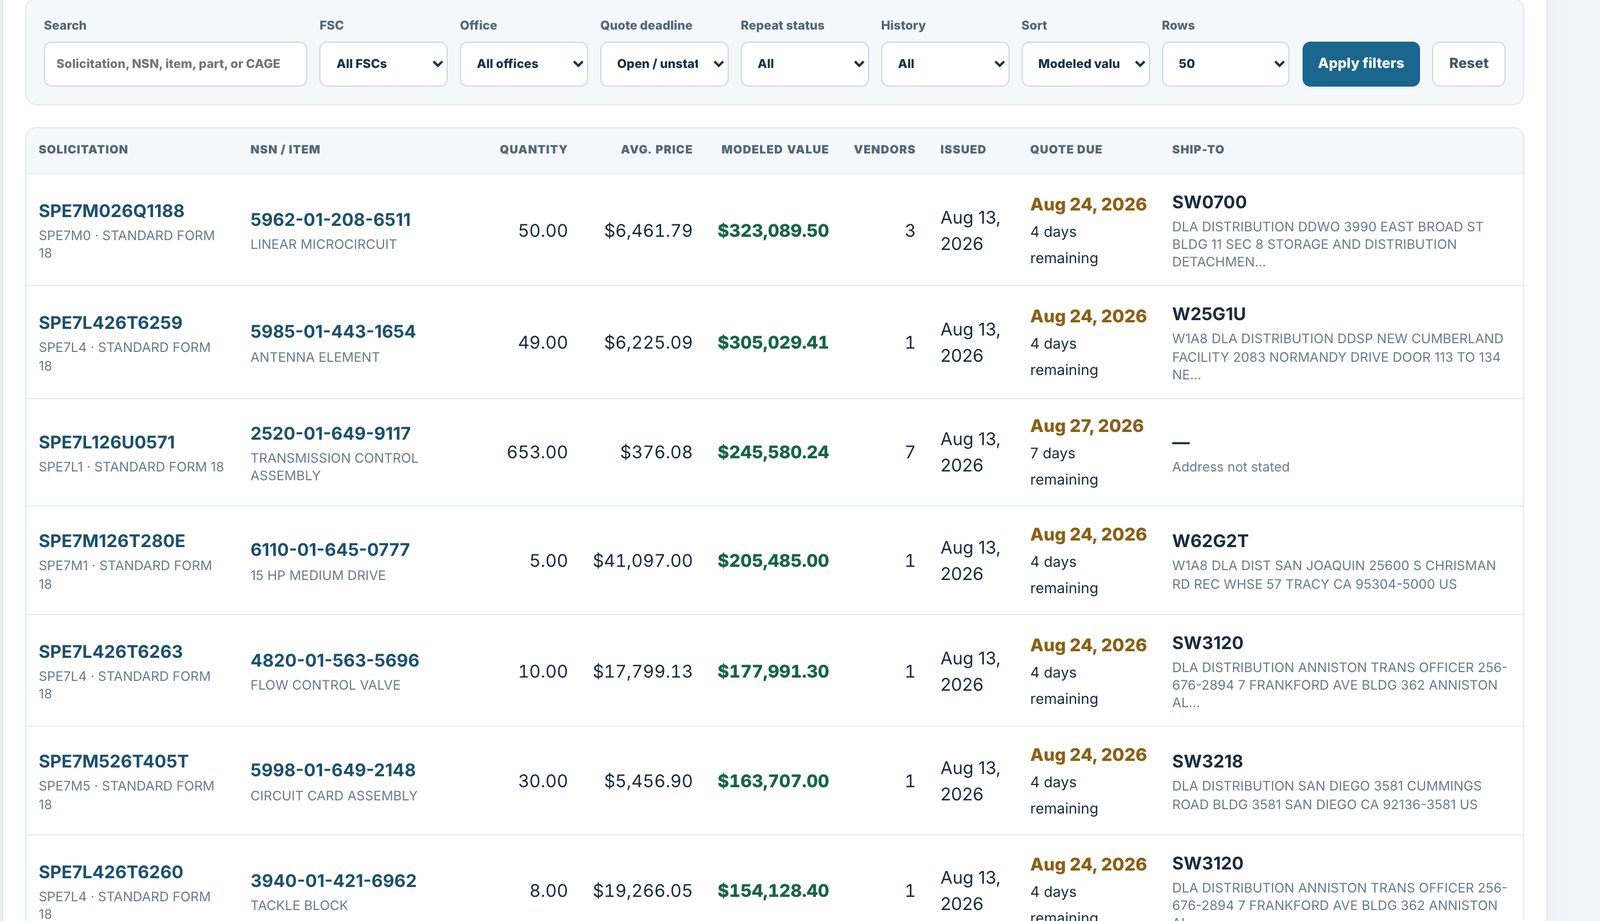Click the Search solicitation input field
1600x921 pixels.
pos(175,64)
